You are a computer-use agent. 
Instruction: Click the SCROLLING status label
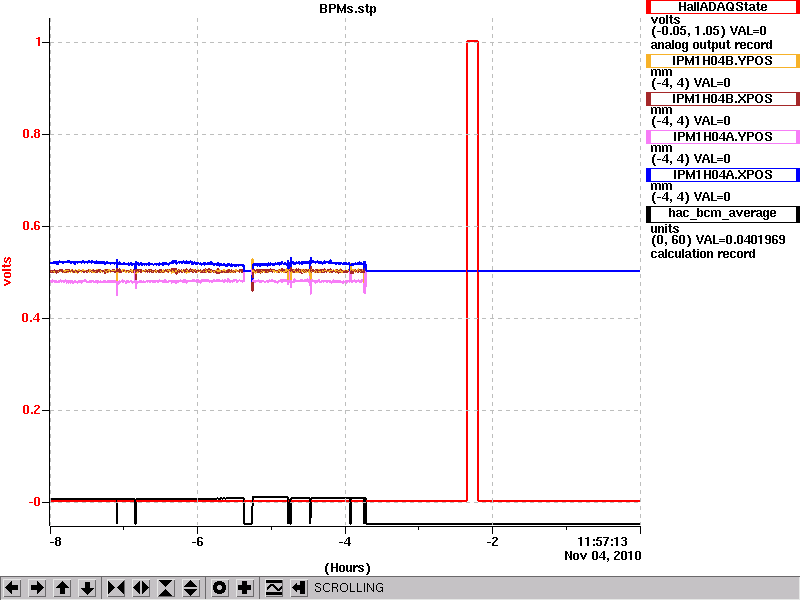(x=349, y=588)
